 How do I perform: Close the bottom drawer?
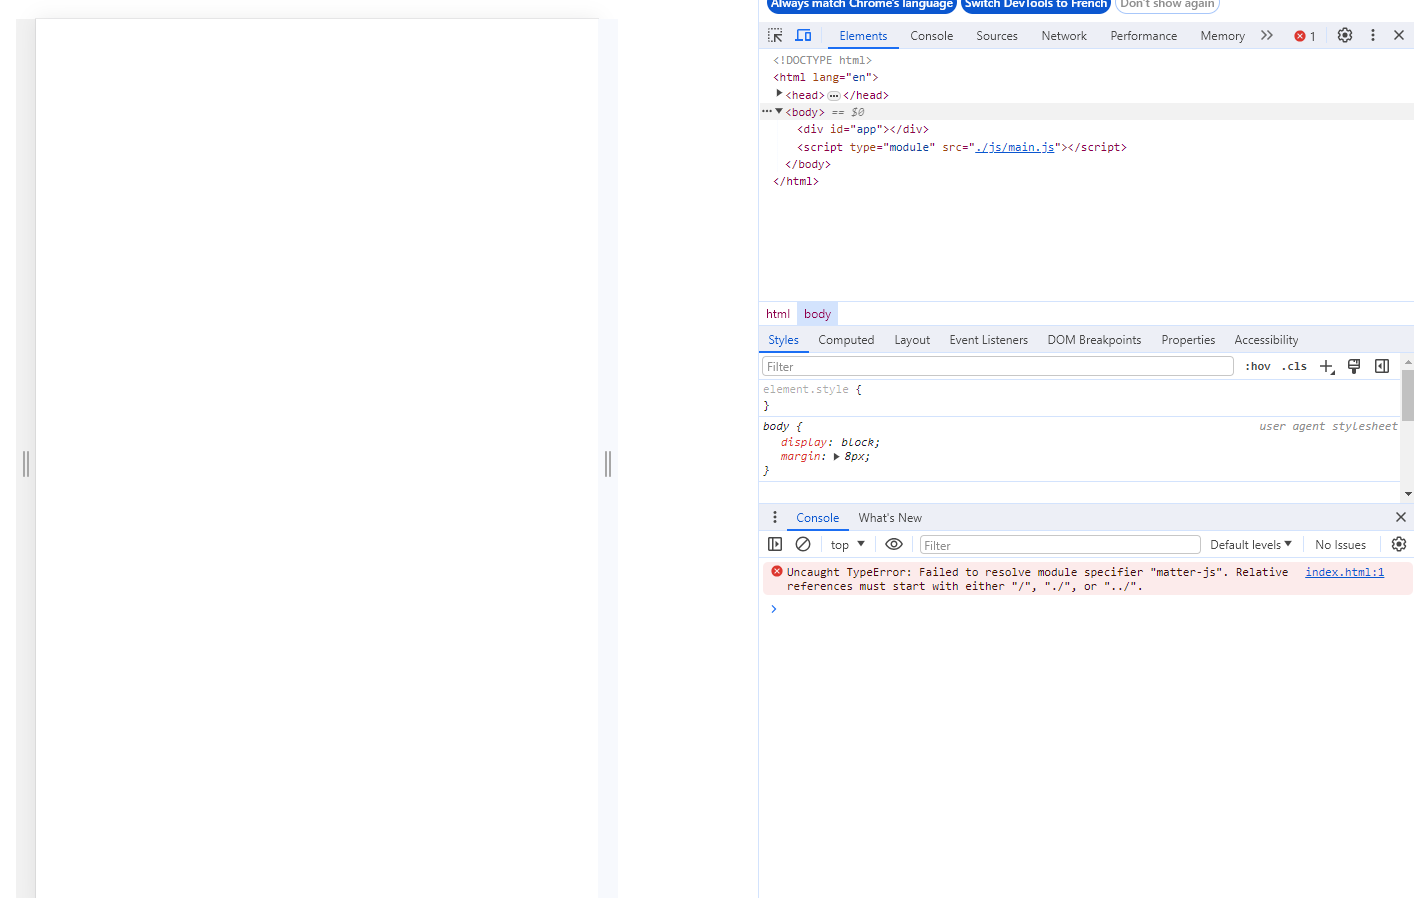click(1401, 517)
